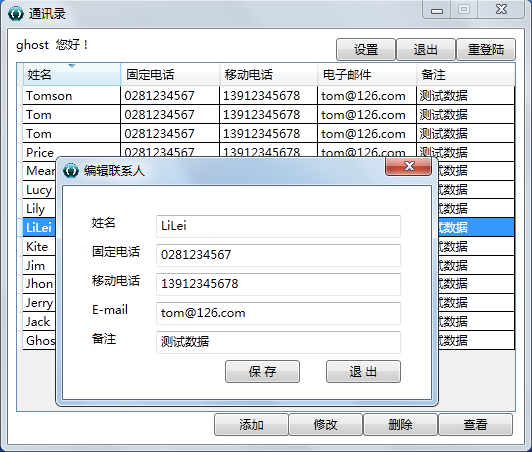Click the 移动电话 input field

[x=278, y=284]
